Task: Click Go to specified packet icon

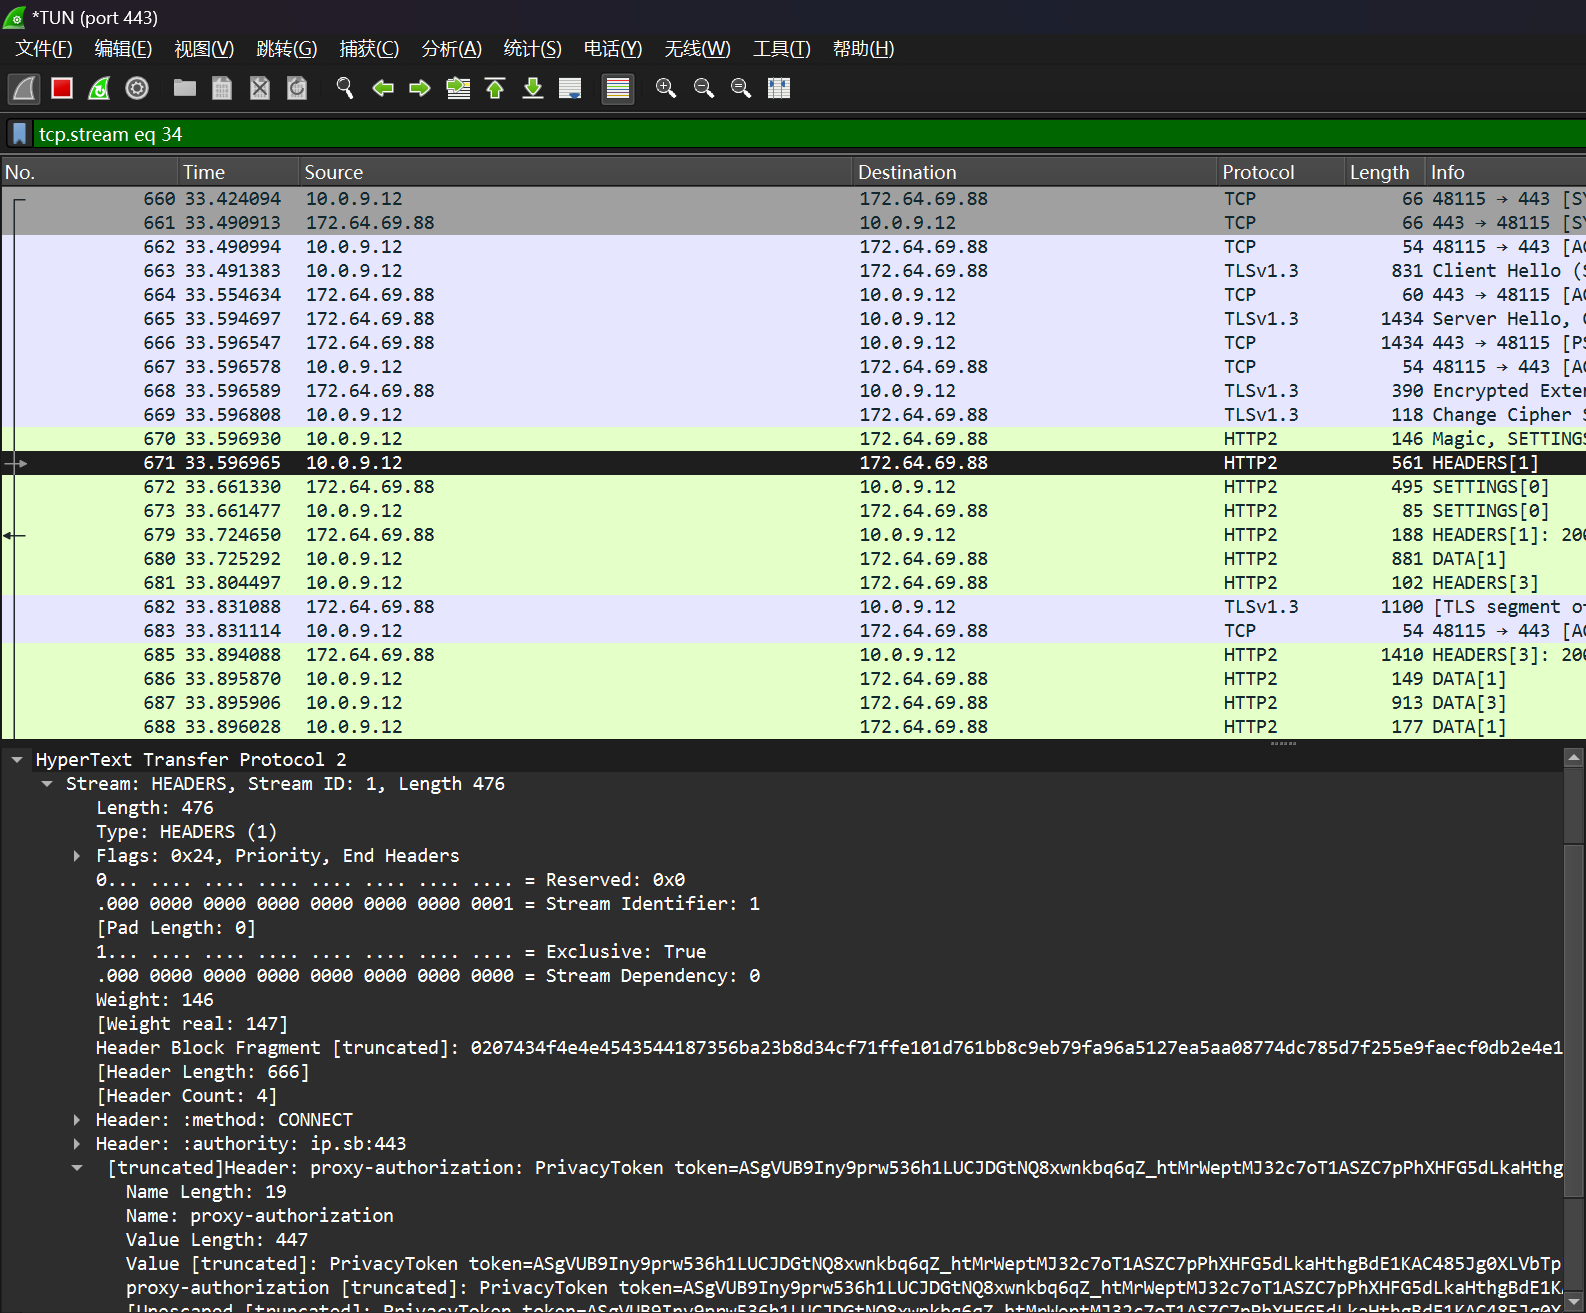Action: [458, 88]
